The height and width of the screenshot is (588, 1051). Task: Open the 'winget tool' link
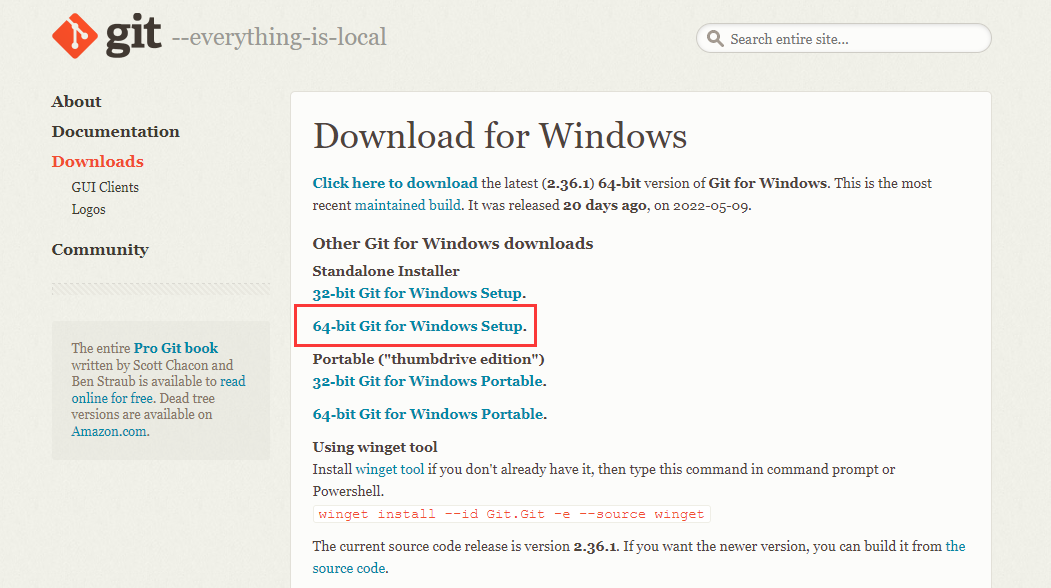390,469
